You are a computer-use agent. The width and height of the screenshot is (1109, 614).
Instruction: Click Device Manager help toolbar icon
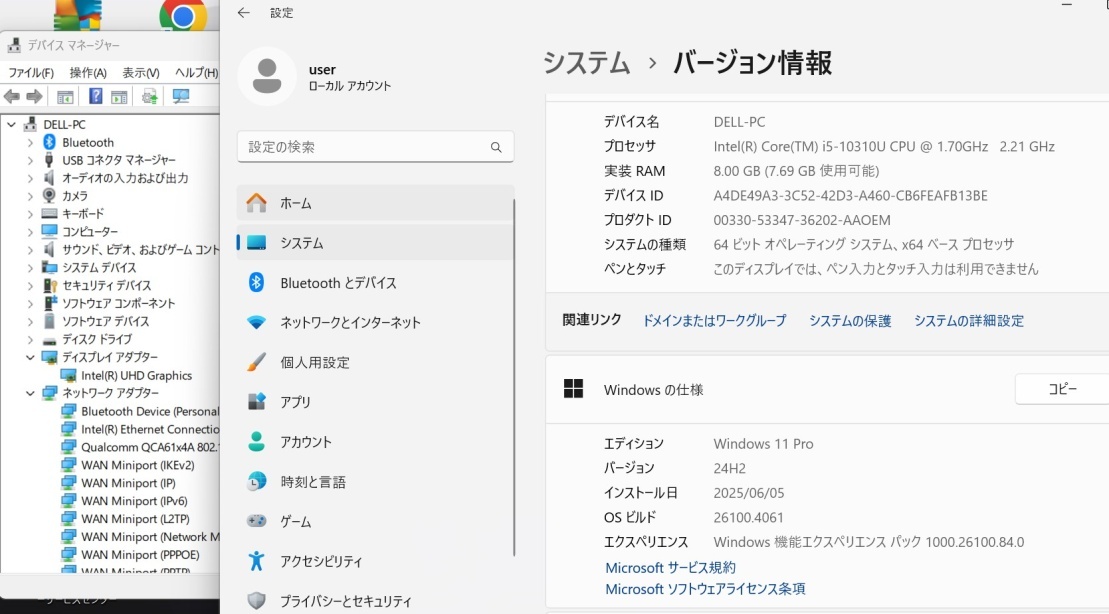click(x=95, y=96)
